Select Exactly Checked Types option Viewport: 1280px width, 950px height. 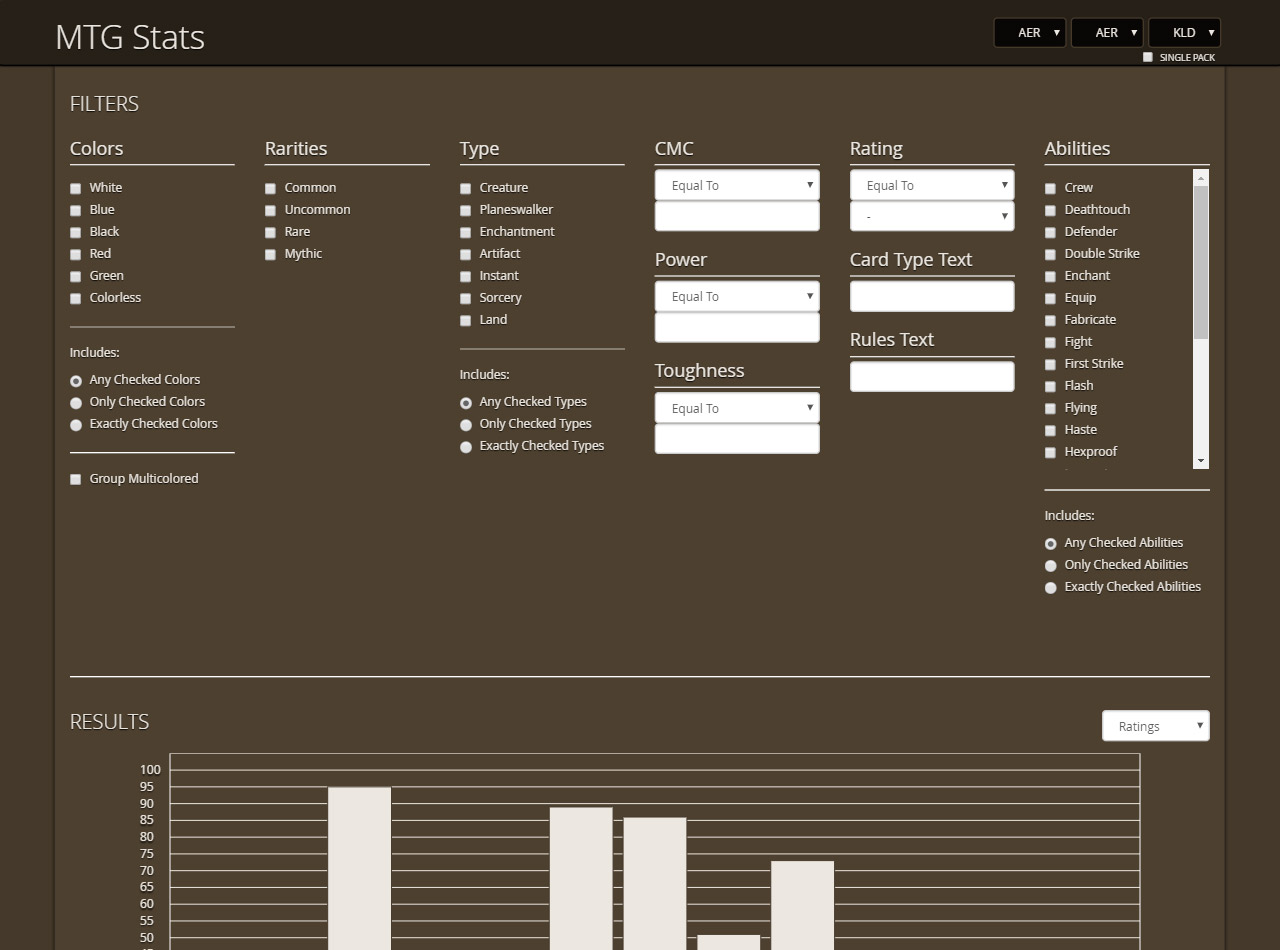click(466, 447)
